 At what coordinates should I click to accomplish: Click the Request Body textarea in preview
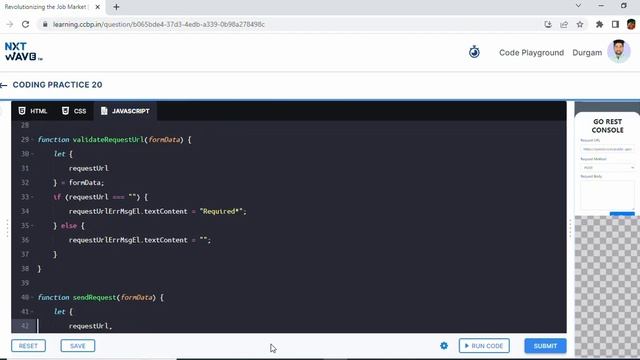(x=607, y=195)
